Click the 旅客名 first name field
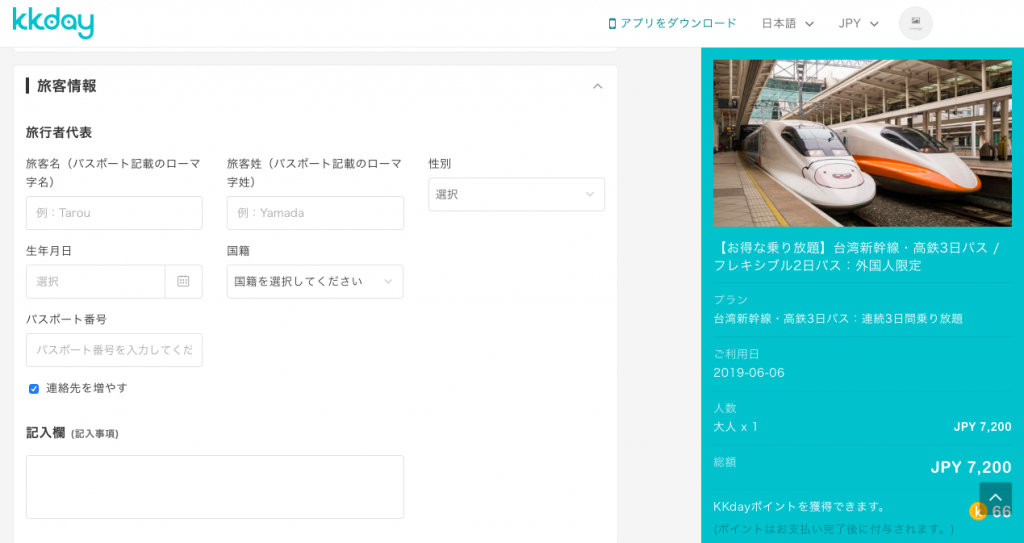 [x=114, y=213]
